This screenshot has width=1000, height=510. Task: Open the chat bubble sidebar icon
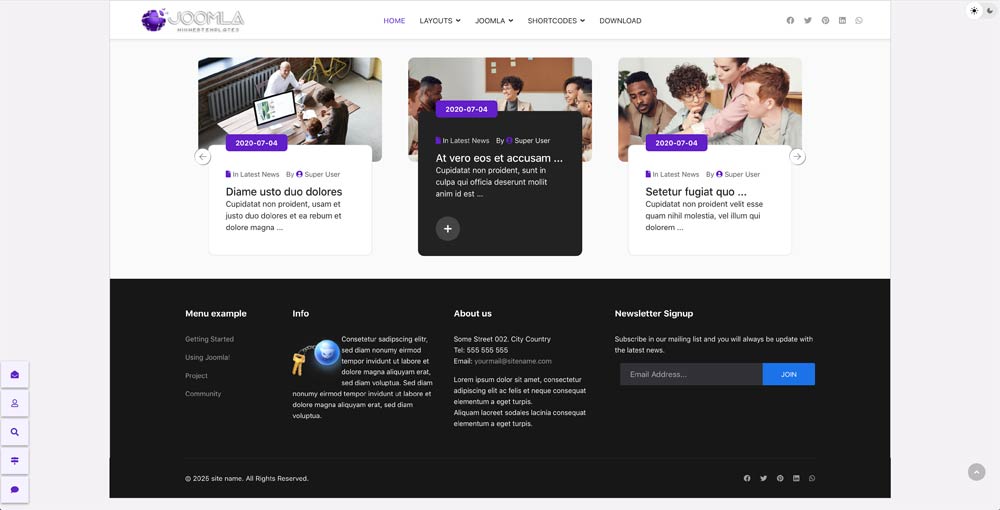(15, 490)
